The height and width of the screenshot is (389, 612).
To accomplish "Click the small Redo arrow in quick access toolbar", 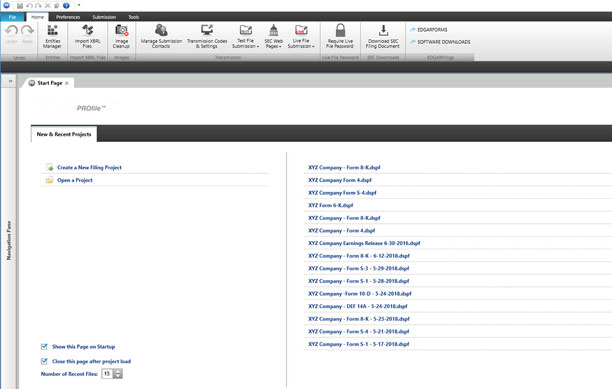I will [38, 6].
